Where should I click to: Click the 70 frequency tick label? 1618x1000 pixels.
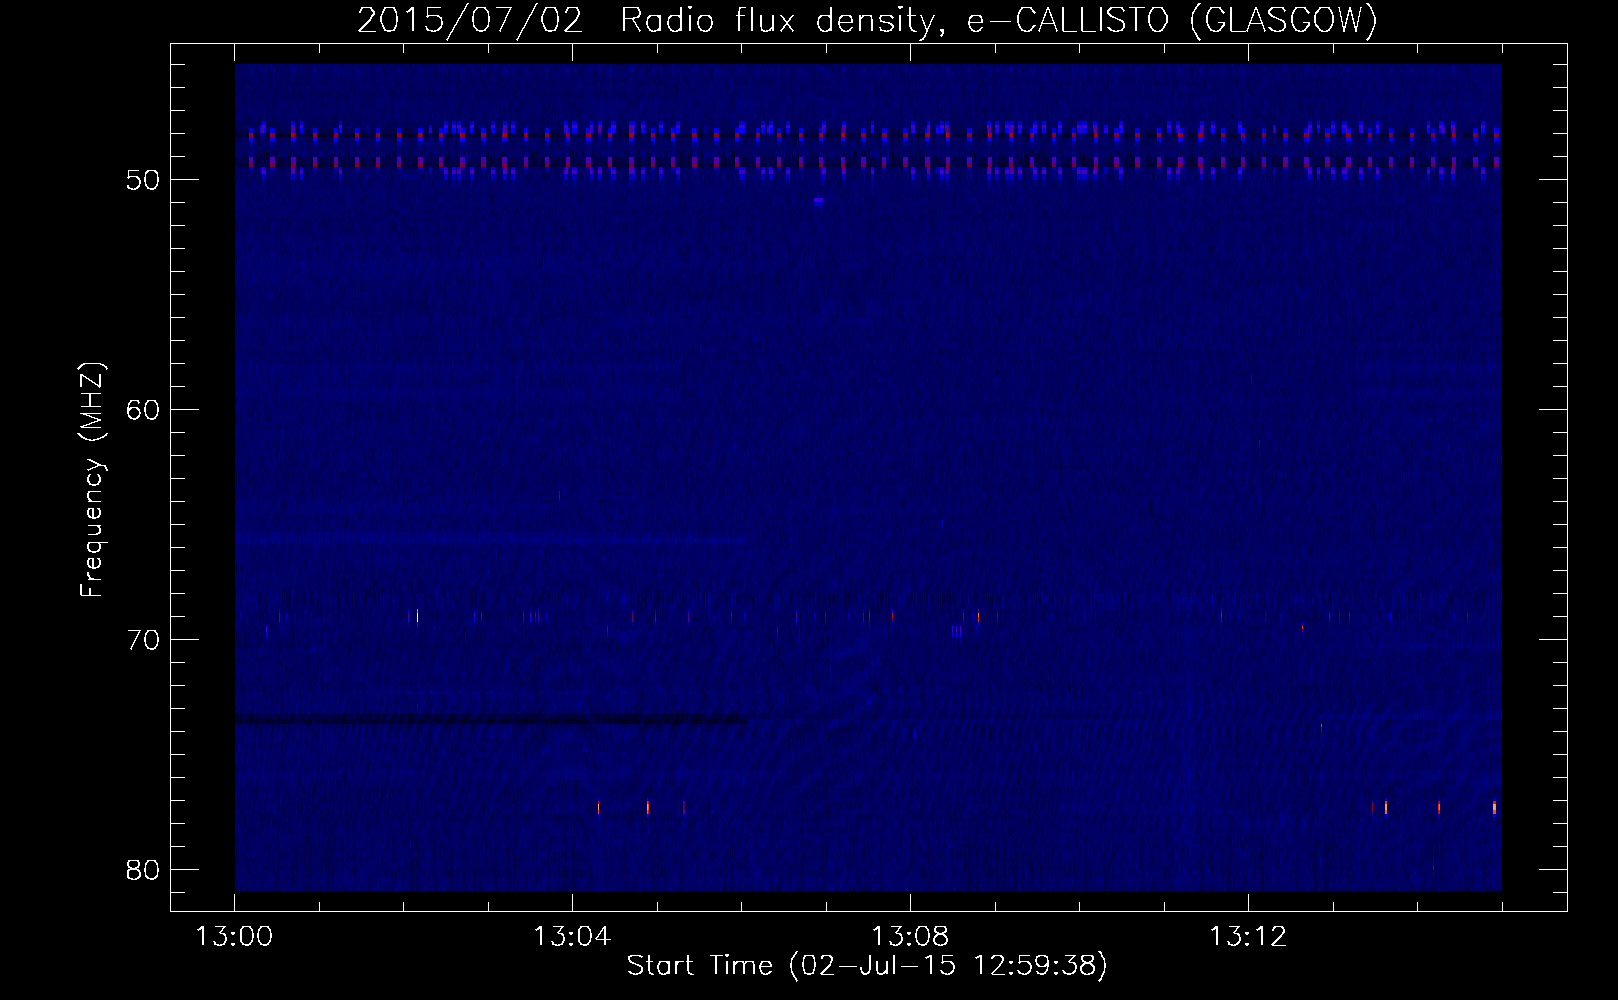[143, 640]
